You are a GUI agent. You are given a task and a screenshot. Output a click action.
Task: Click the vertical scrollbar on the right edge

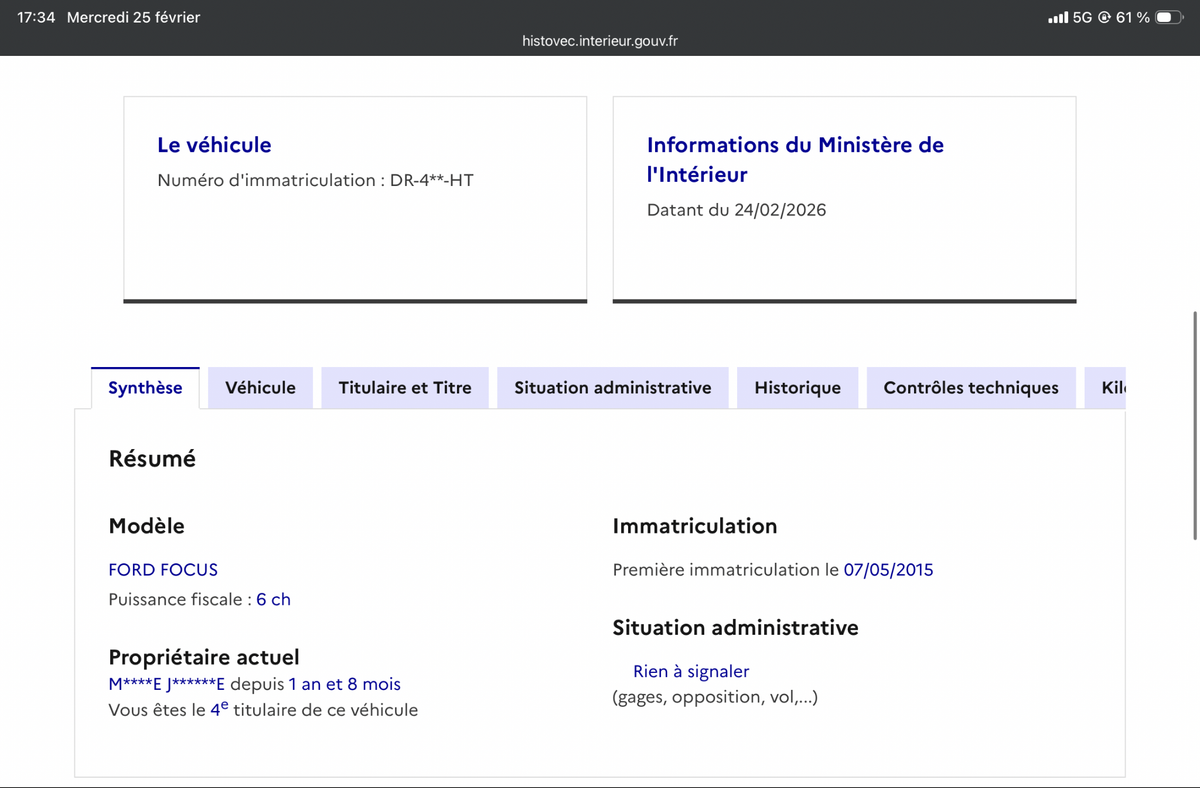pyautogui.click(x=1195, y=425)
